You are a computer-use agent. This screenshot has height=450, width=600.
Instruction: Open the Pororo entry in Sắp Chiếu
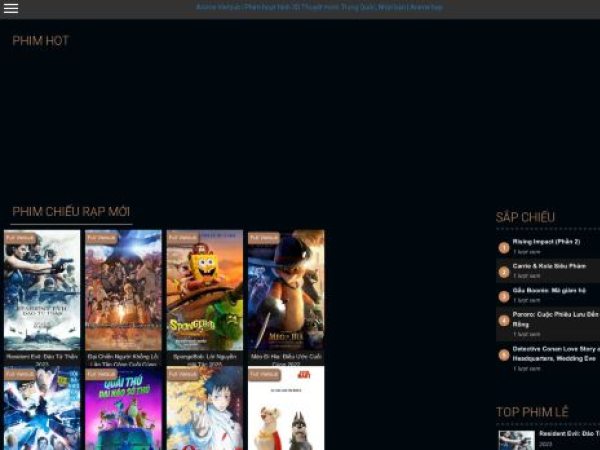tap(556, 319)
